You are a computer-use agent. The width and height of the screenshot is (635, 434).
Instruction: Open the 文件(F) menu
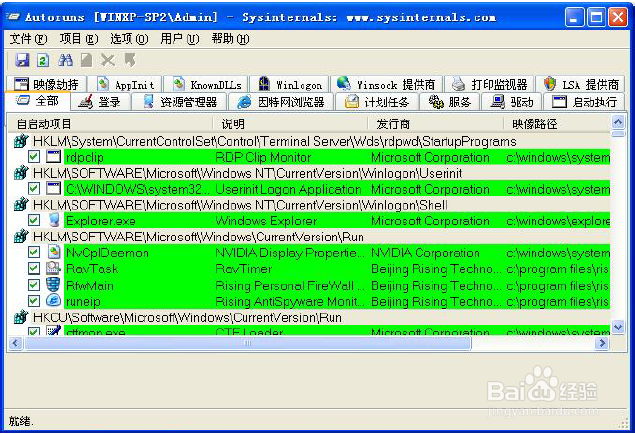pyautogui.click(x=28, y=39)
